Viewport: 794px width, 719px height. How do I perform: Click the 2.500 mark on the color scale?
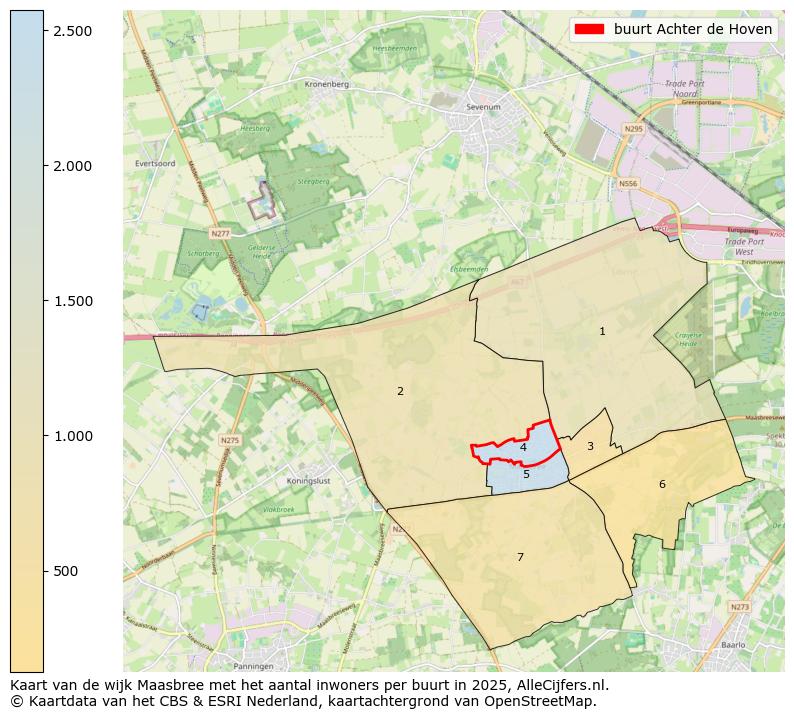click(x=74, y=31)
